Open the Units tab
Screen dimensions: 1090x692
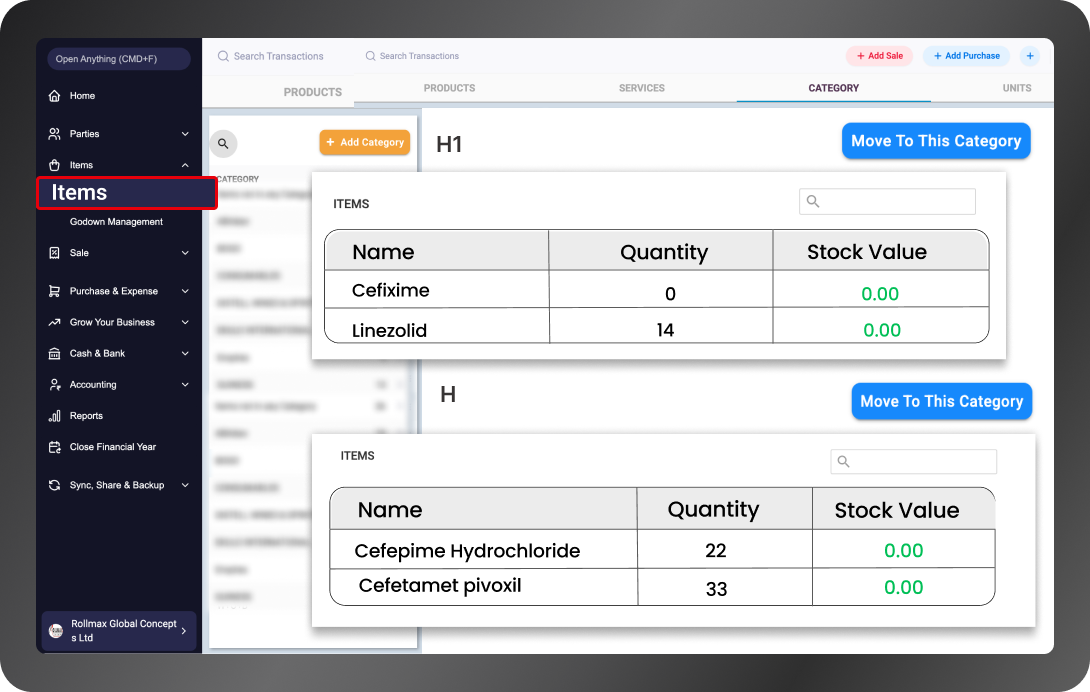tap(1017, 88)
